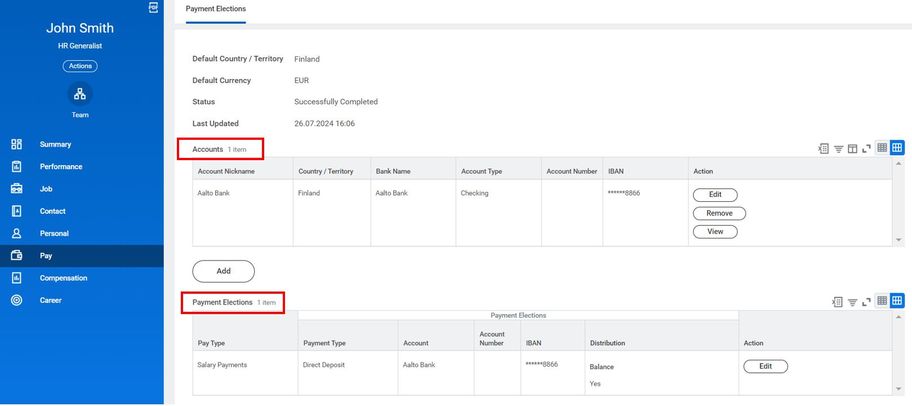The image size is (912, 406).
Task: Select the Payment Elections tab
Action: 216,9
